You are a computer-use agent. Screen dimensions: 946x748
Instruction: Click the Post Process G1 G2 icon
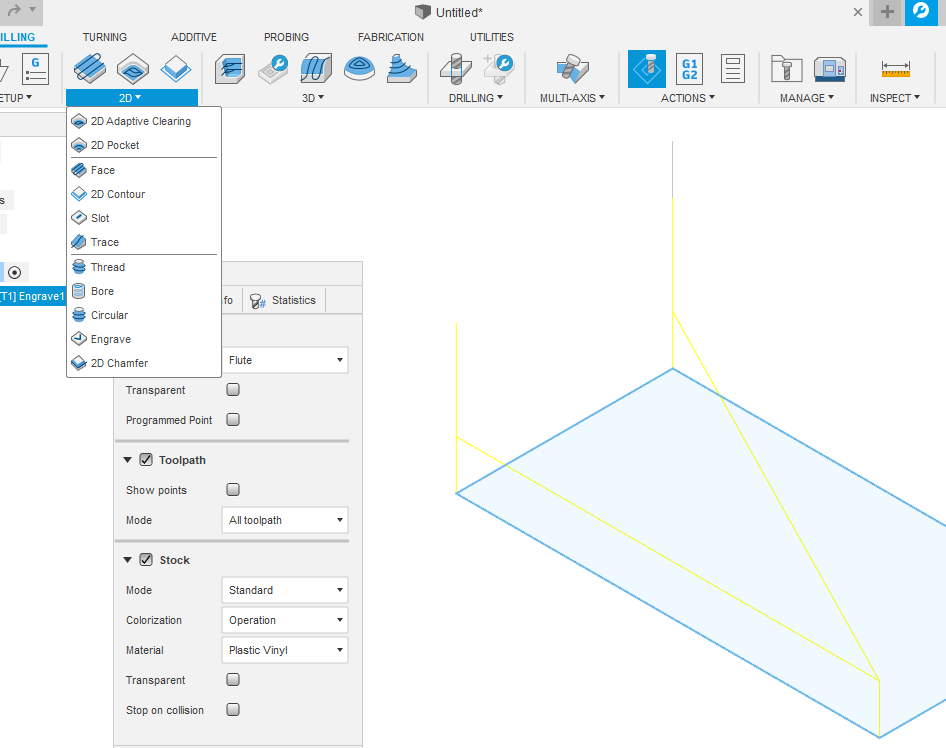coord(689,69)
